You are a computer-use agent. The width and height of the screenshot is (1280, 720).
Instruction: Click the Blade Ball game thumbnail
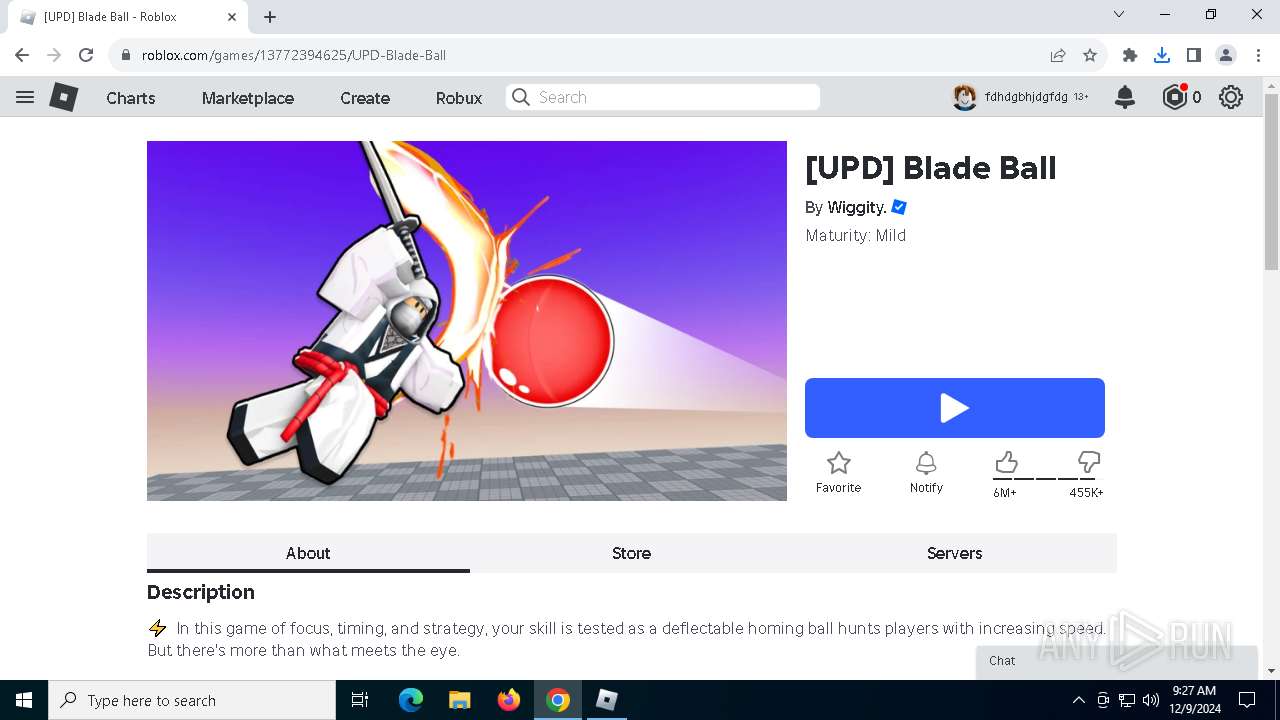pos(467,321)
